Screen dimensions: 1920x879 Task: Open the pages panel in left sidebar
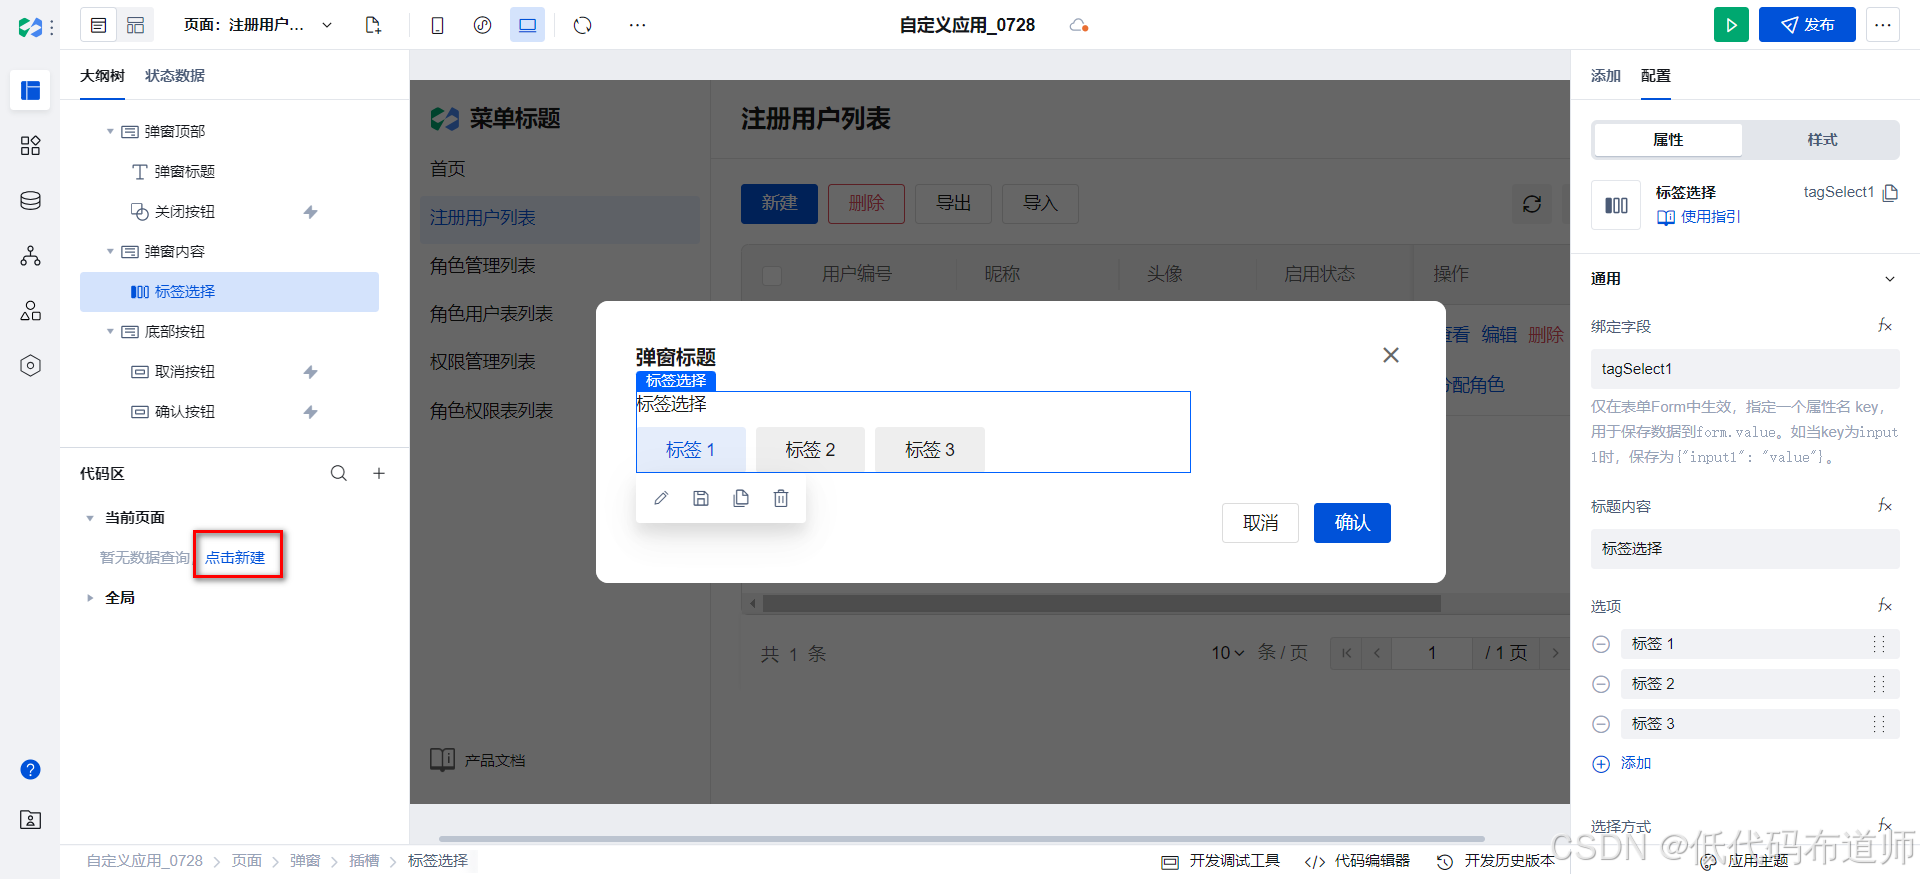point(30,91)
